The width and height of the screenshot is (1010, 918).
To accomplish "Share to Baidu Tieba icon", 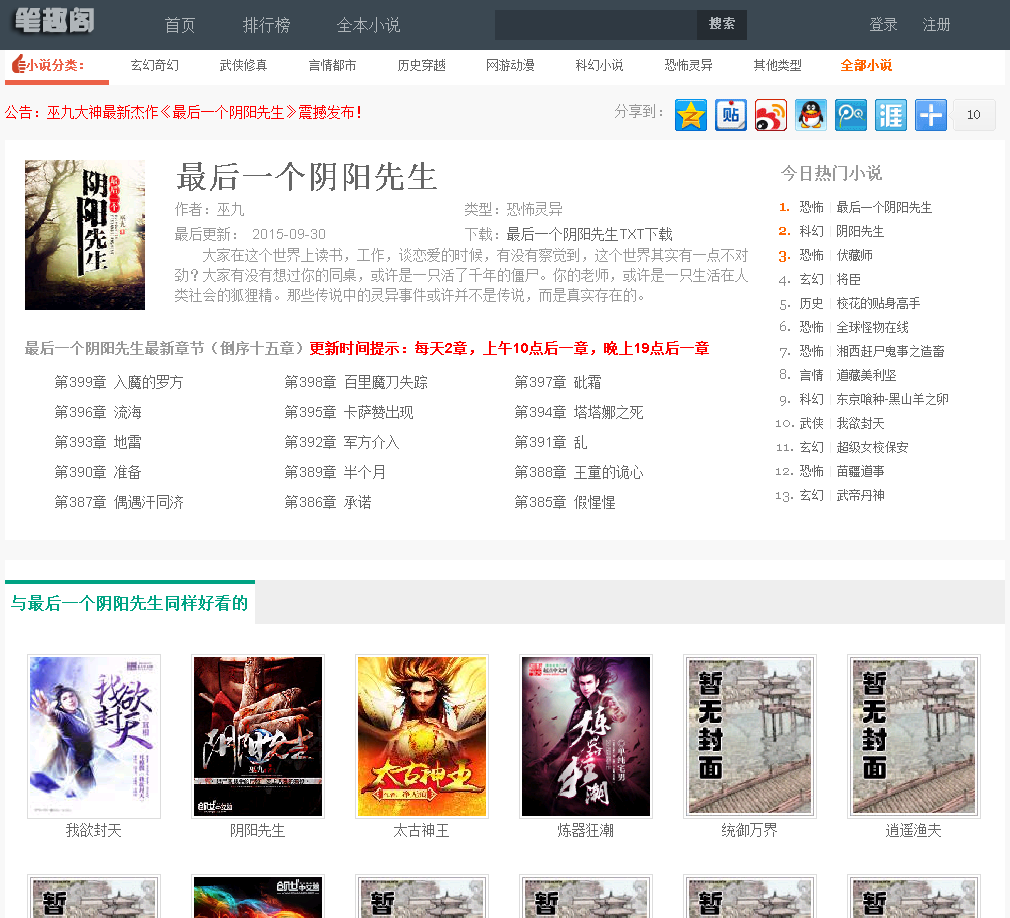I will coord(730,115).
